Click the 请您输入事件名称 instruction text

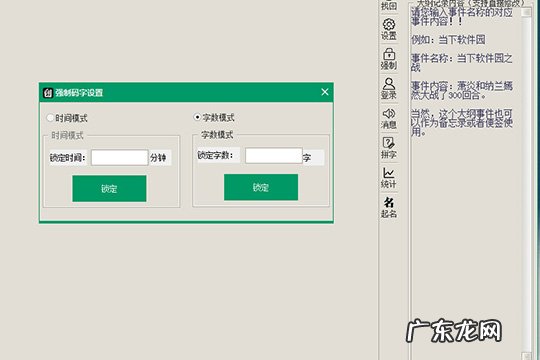coord(461,17)
